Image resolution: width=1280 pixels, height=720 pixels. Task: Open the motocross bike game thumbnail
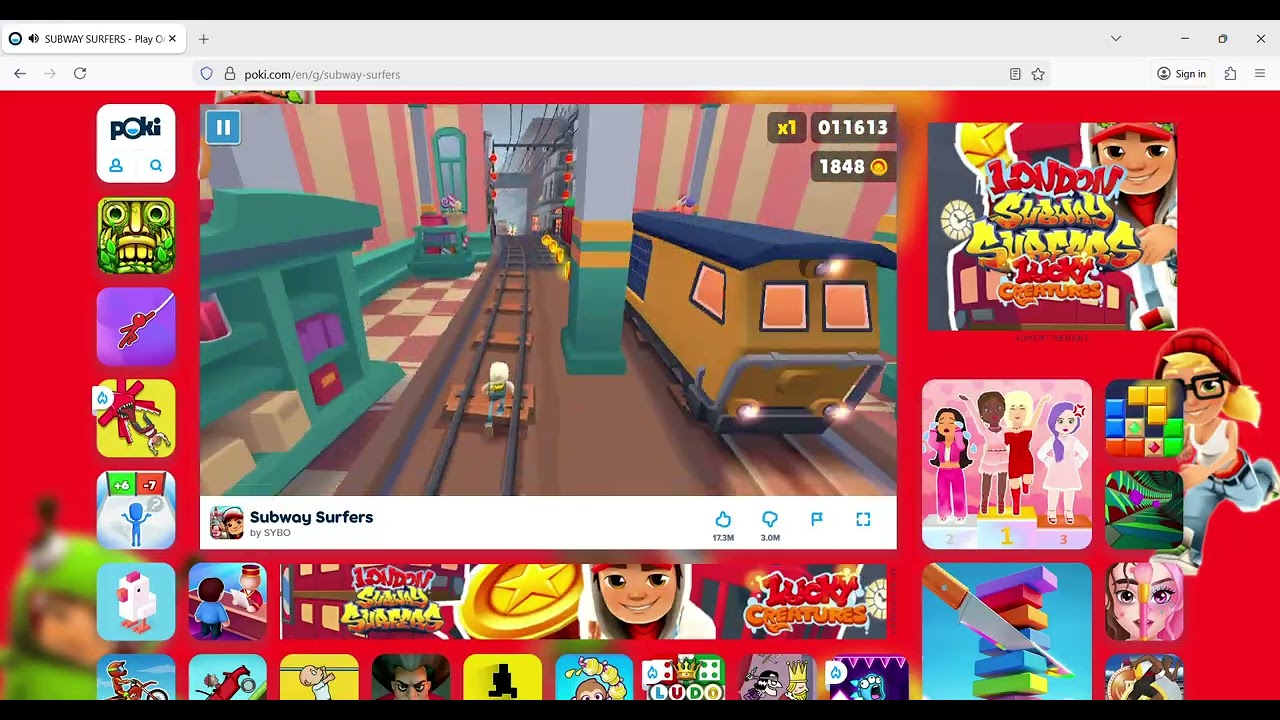tap(136, 677)
